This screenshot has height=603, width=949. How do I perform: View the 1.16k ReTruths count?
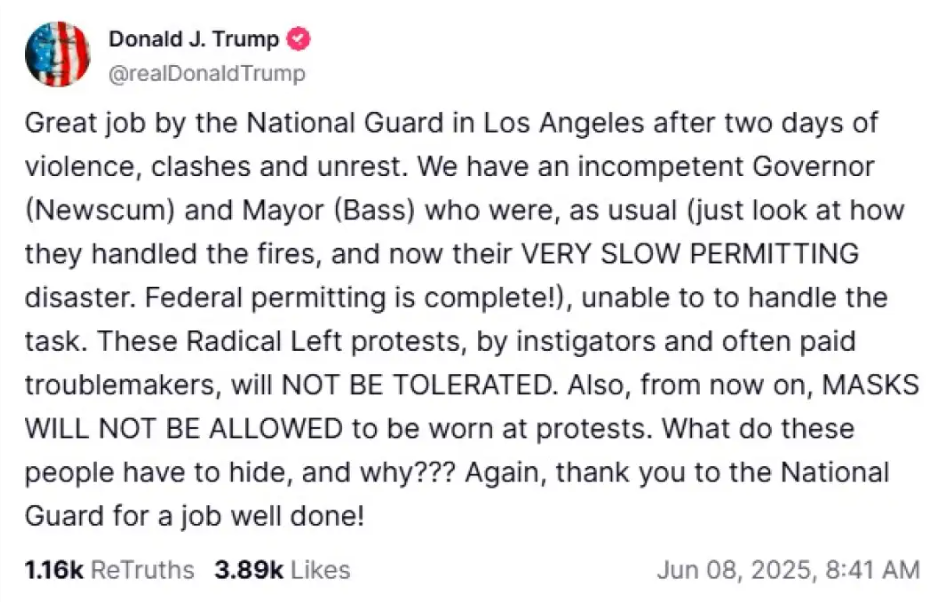point(54,570)
